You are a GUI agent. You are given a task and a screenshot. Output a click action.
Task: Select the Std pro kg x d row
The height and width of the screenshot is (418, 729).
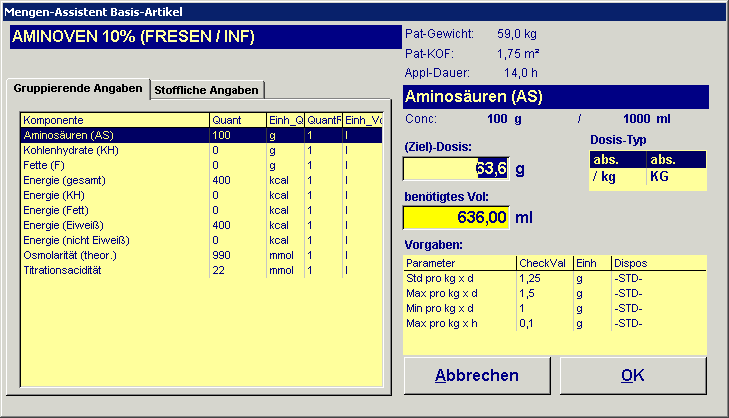tap(555, 279)
